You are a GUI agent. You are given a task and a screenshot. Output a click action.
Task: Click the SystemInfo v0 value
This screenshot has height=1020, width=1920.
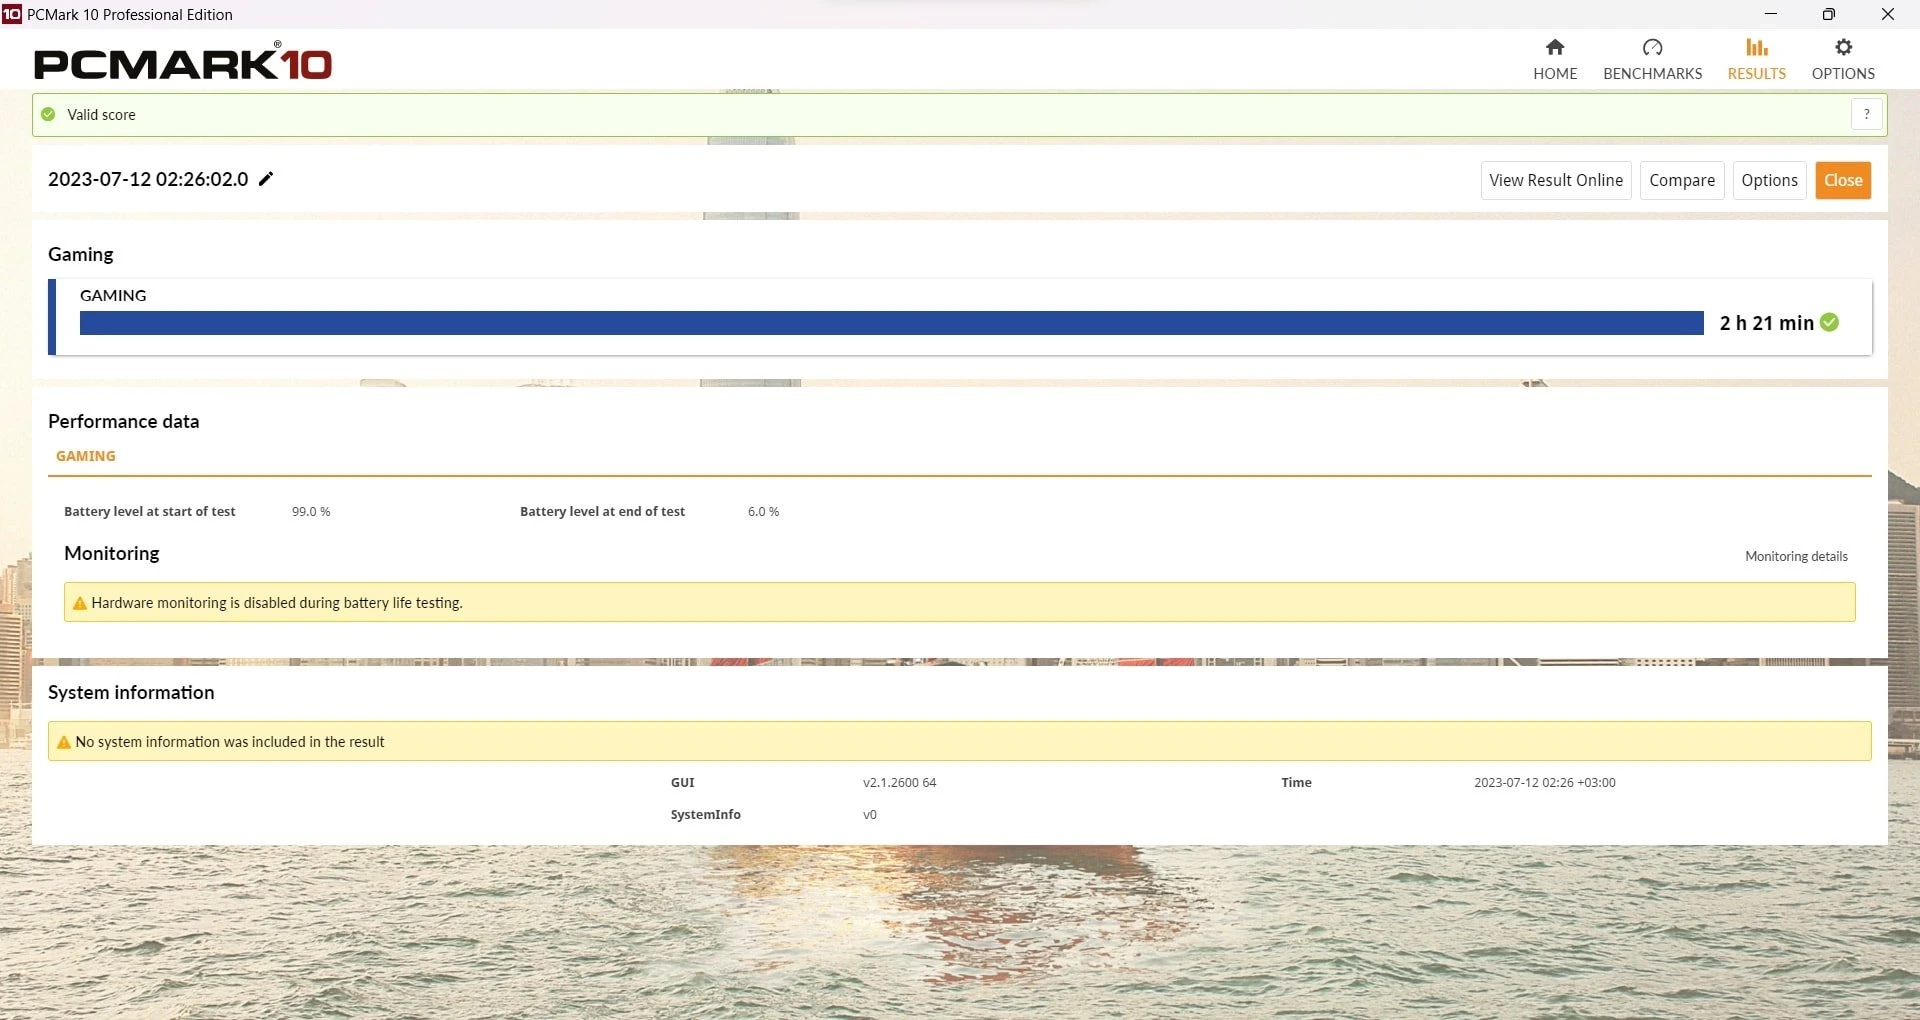pos(869,814)
